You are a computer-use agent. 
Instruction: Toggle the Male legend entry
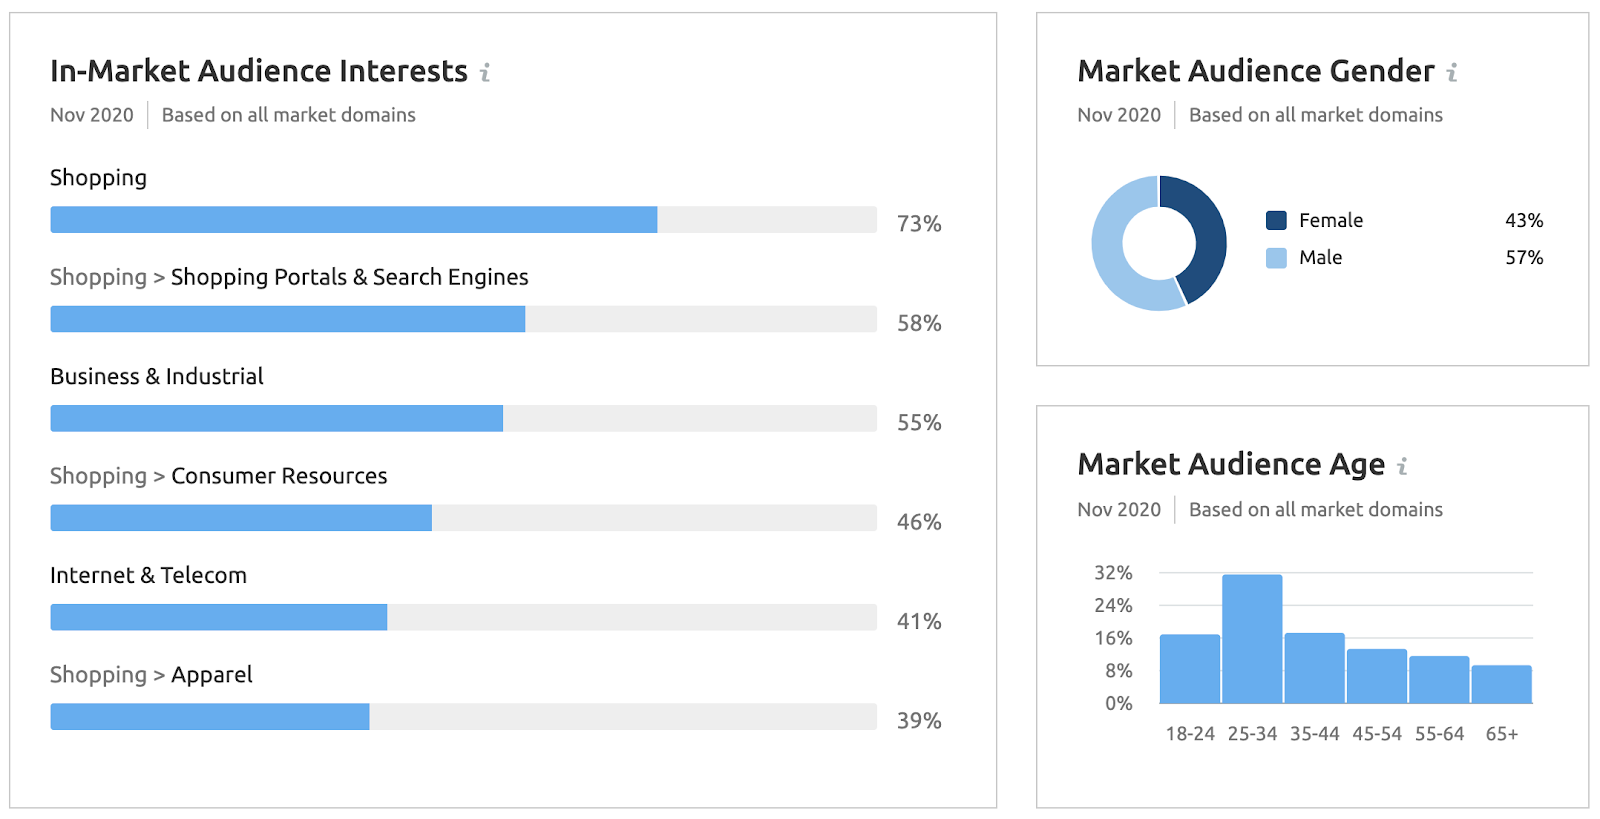[1321, 257]
